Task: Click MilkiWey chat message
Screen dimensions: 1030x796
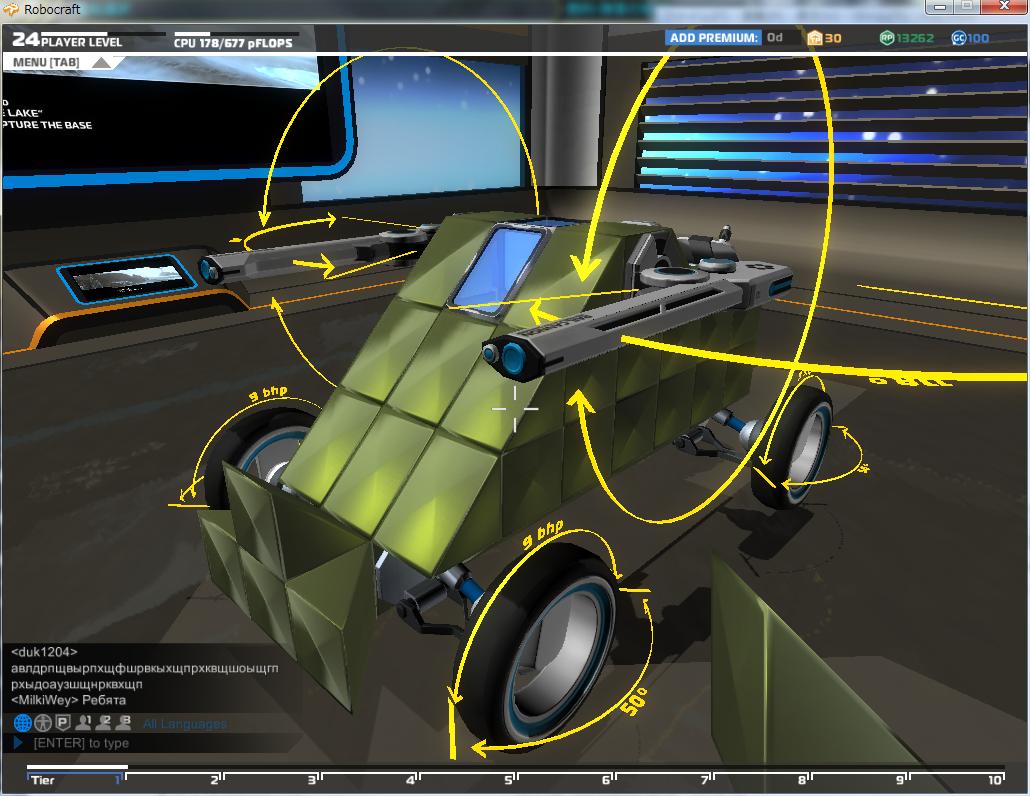Action: coord(68,700)
